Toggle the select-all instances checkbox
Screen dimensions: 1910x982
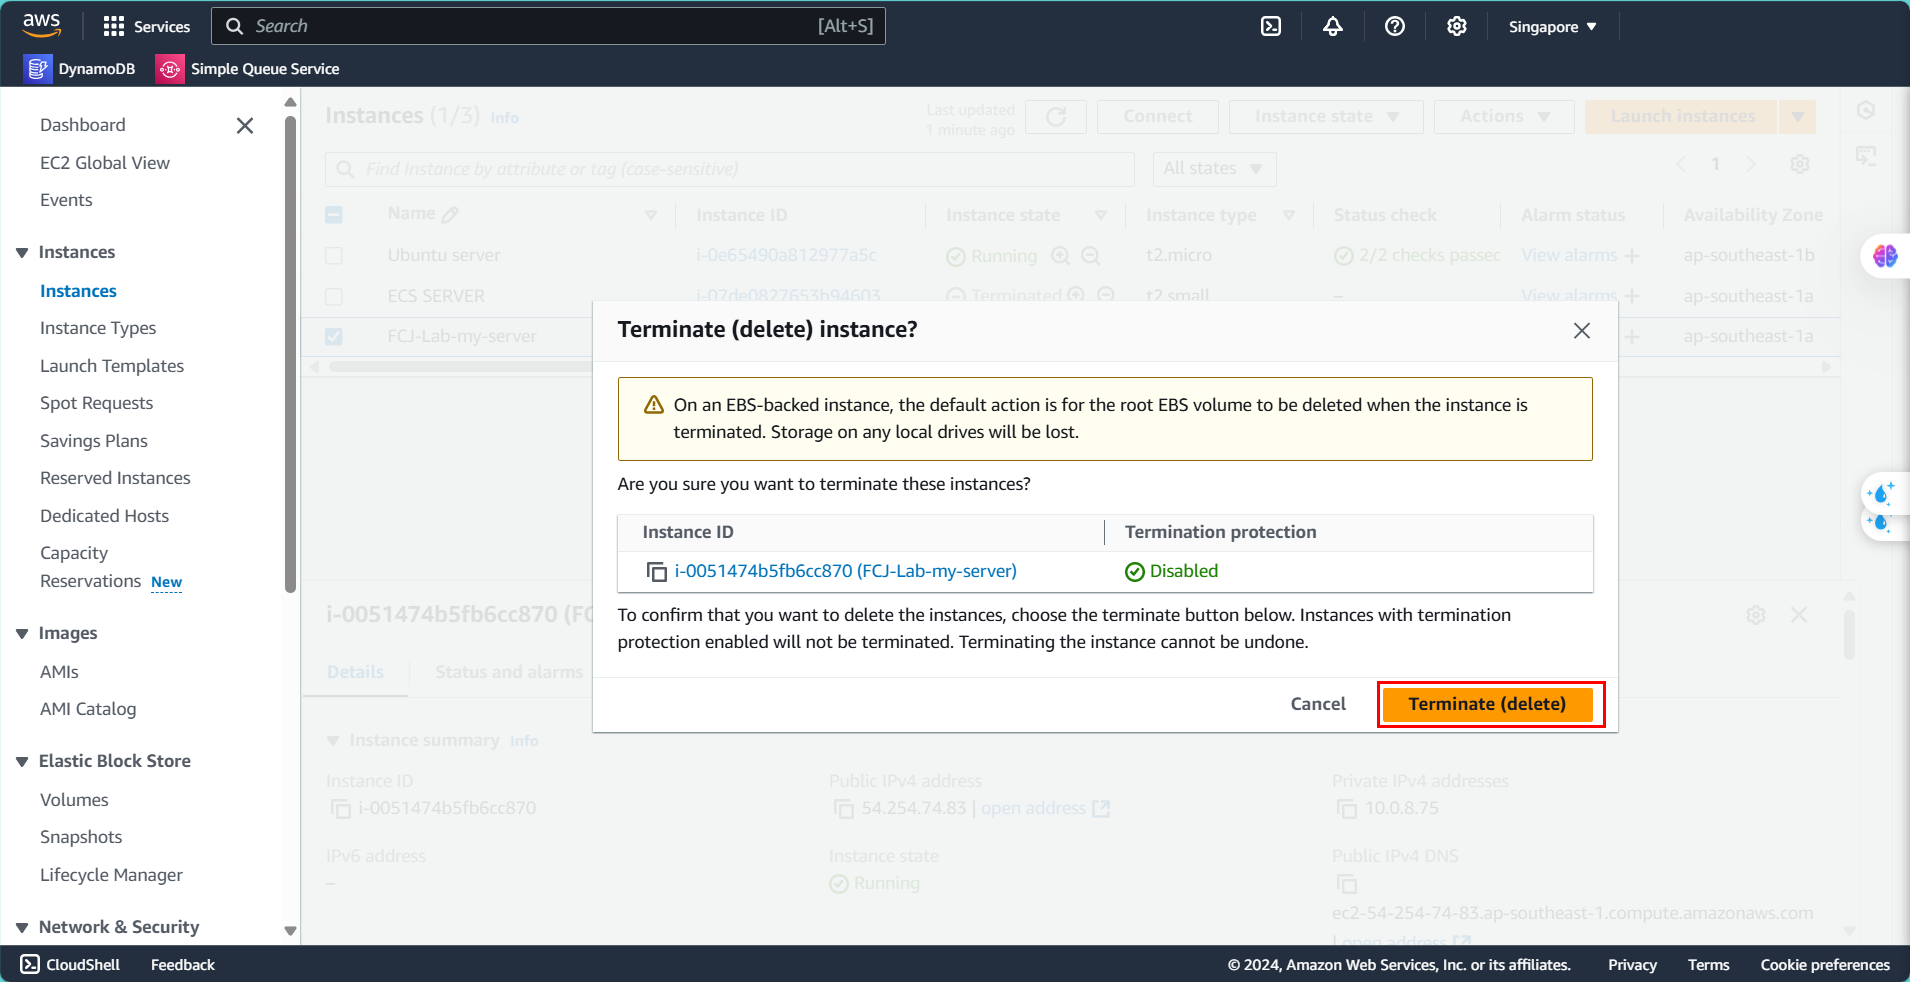[x=334, y=215]
